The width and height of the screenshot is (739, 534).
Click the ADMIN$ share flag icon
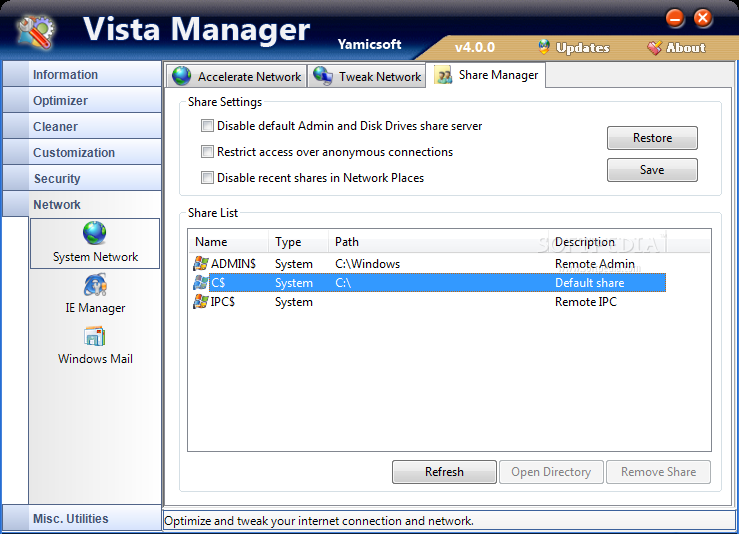pos(201,263)
